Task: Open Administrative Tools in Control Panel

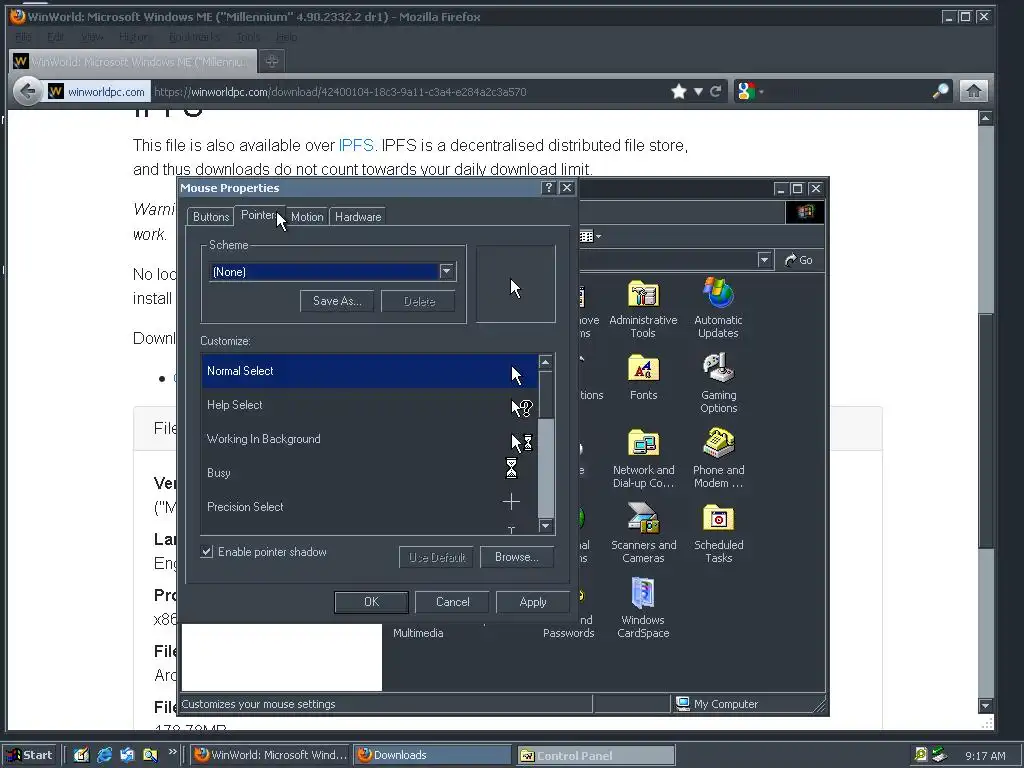Action: point(643,308)
